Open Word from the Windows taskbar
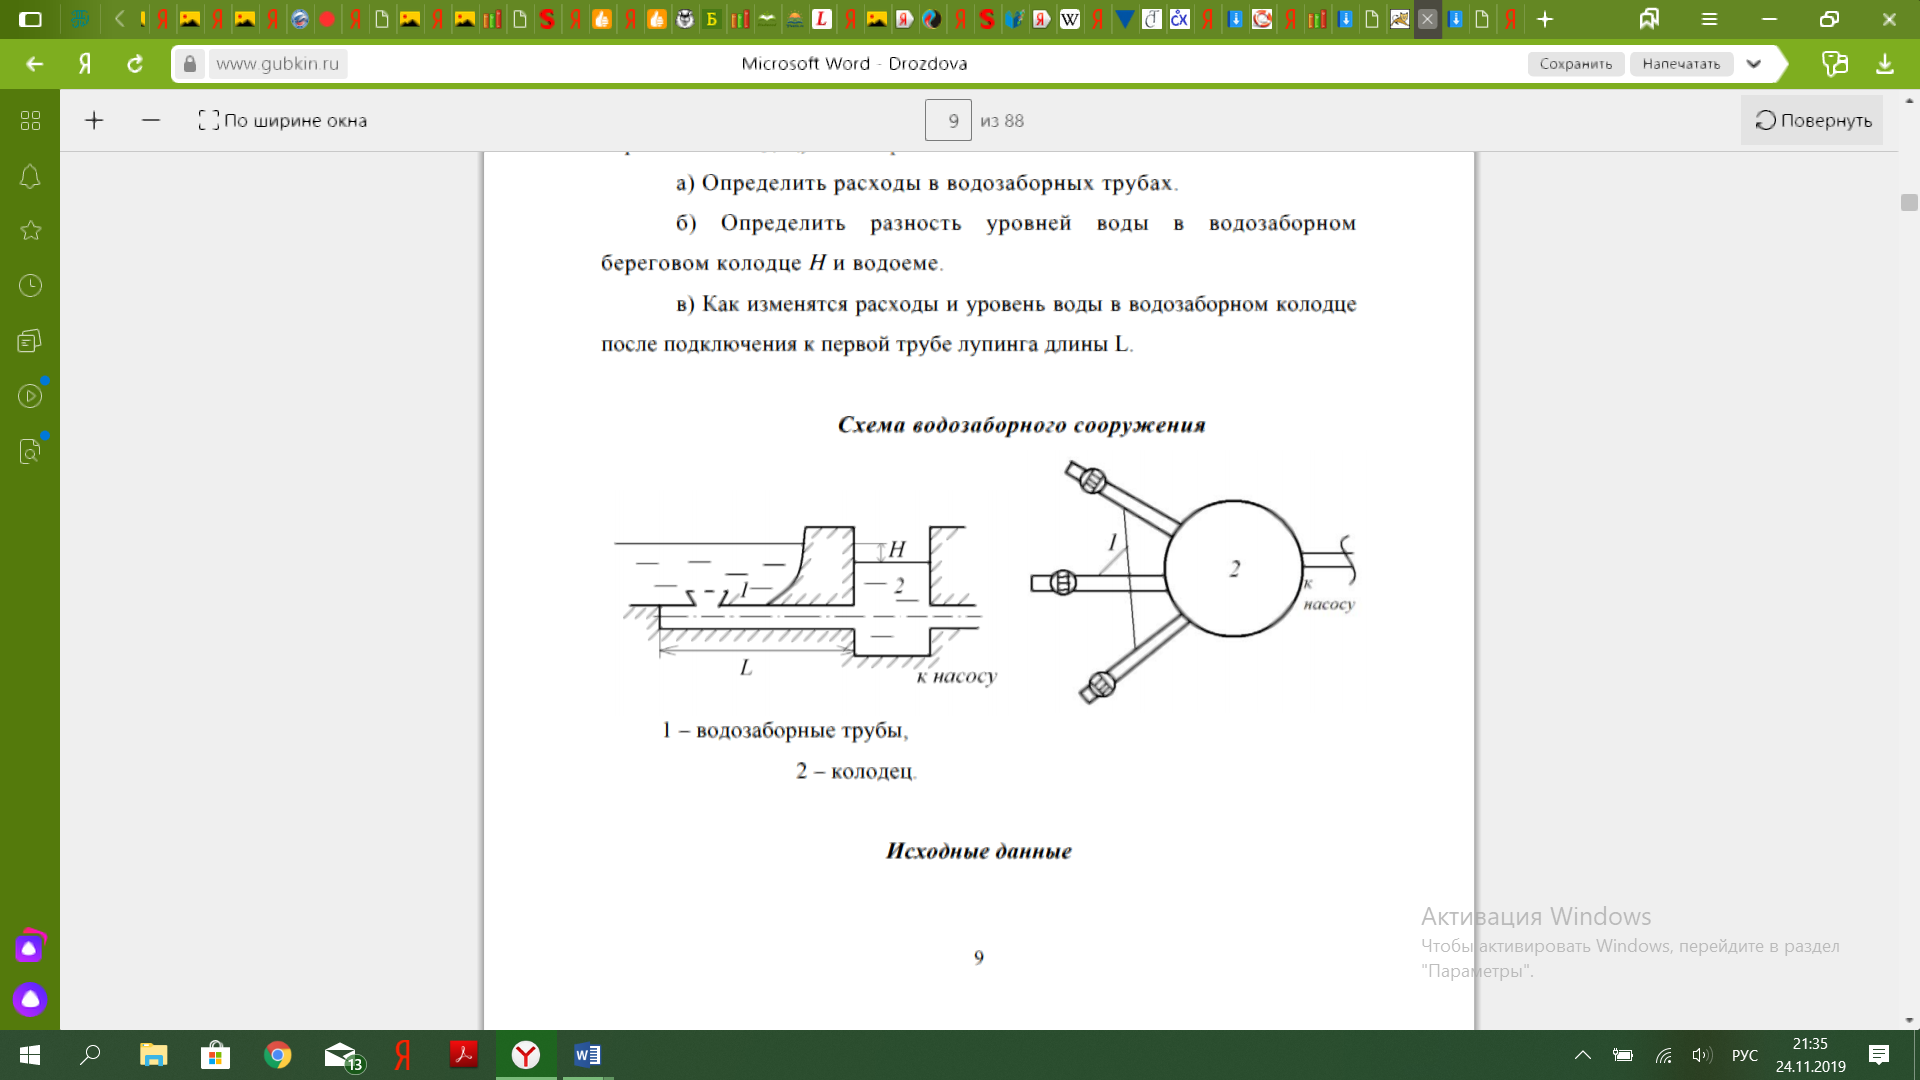The image size is (1920, 1080). tap(587, 1055)
